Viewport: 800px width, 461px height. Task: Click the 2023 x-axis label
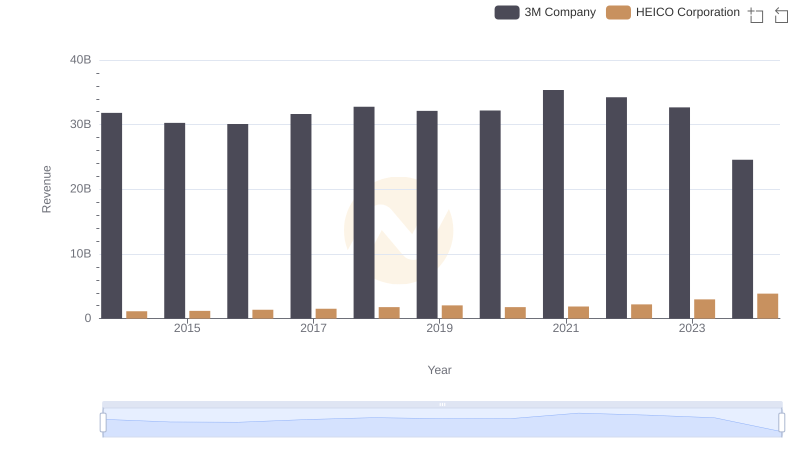point(692,328)
